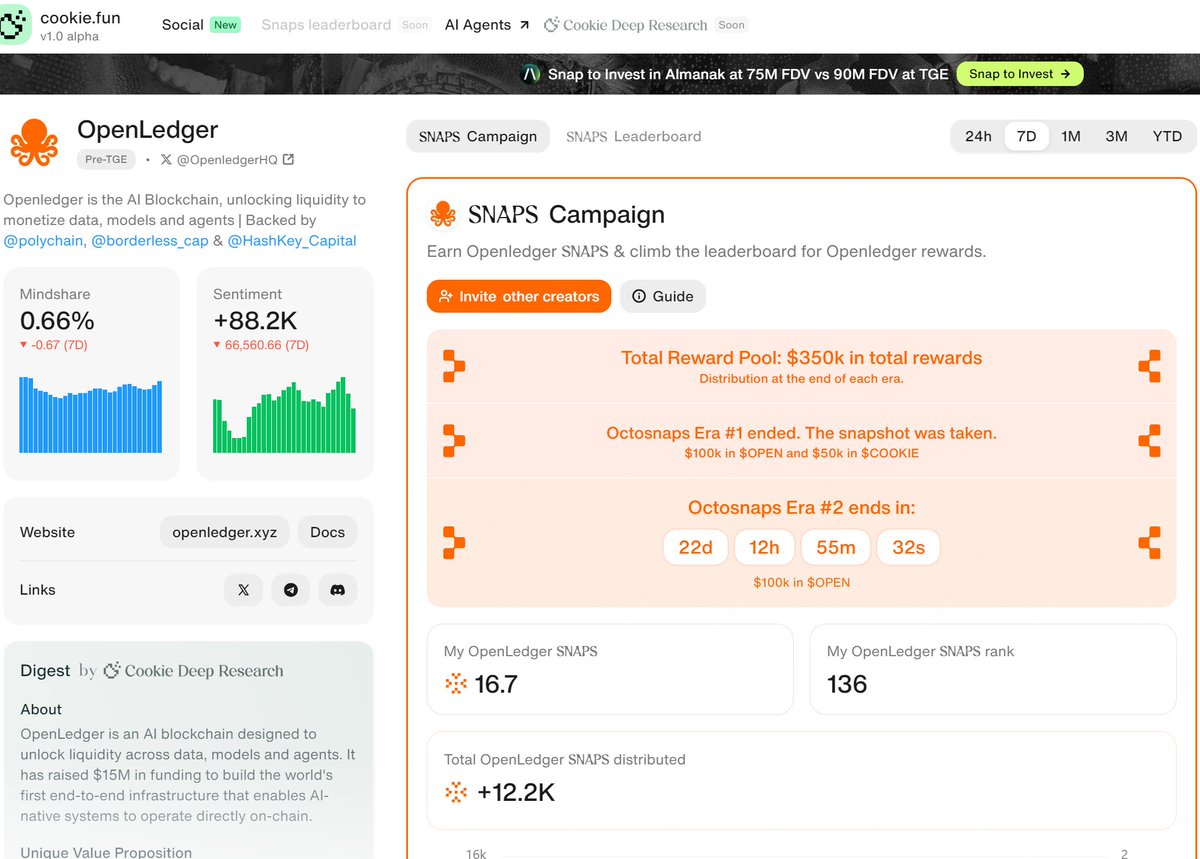The image size is (1200, 859).
Task: Open AI Agents external link
Action: [487, 25]
